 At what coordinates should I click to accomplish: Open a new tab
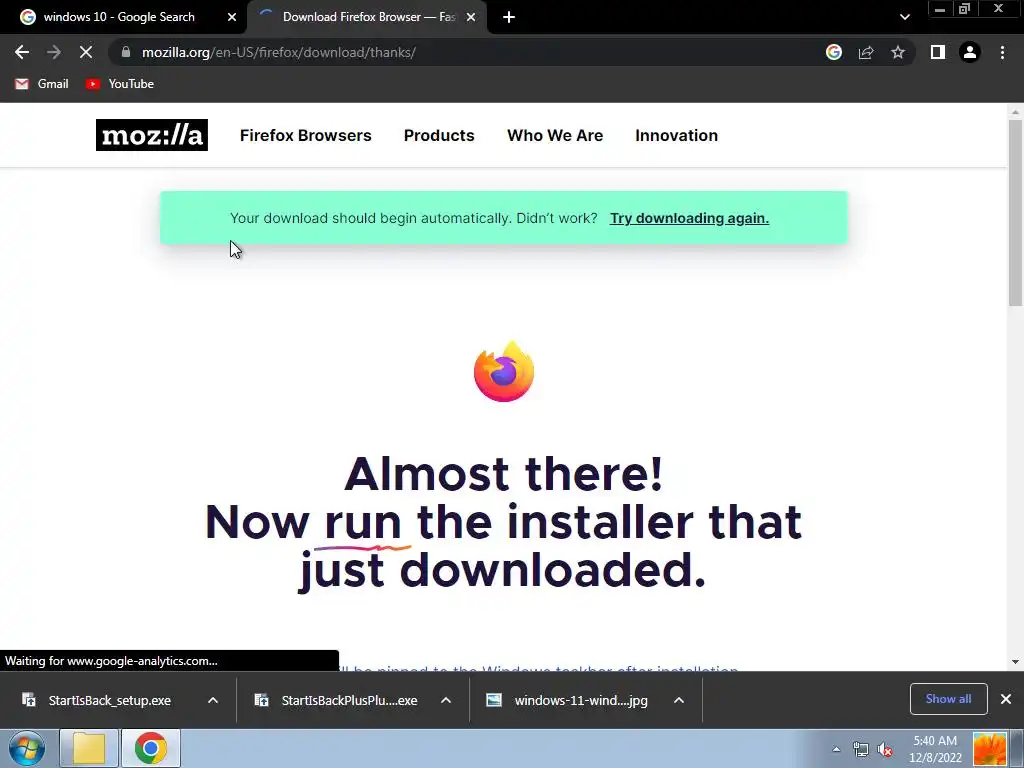tap(509, 17)
